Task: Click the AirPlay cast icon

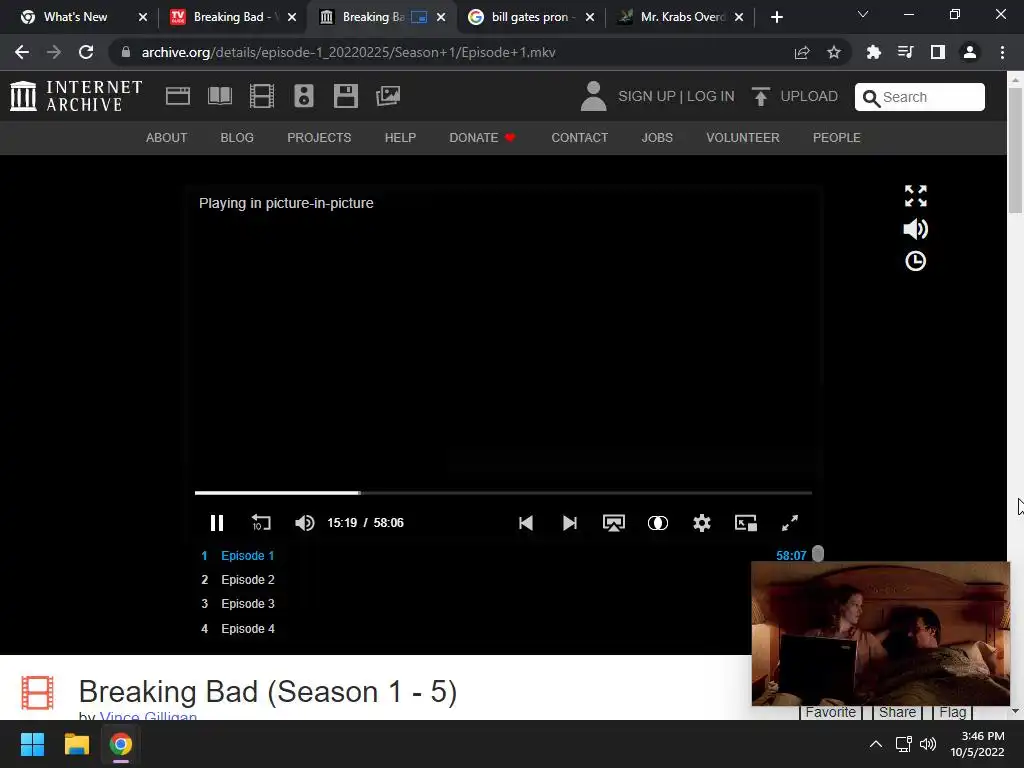Action: coord(614,523)
